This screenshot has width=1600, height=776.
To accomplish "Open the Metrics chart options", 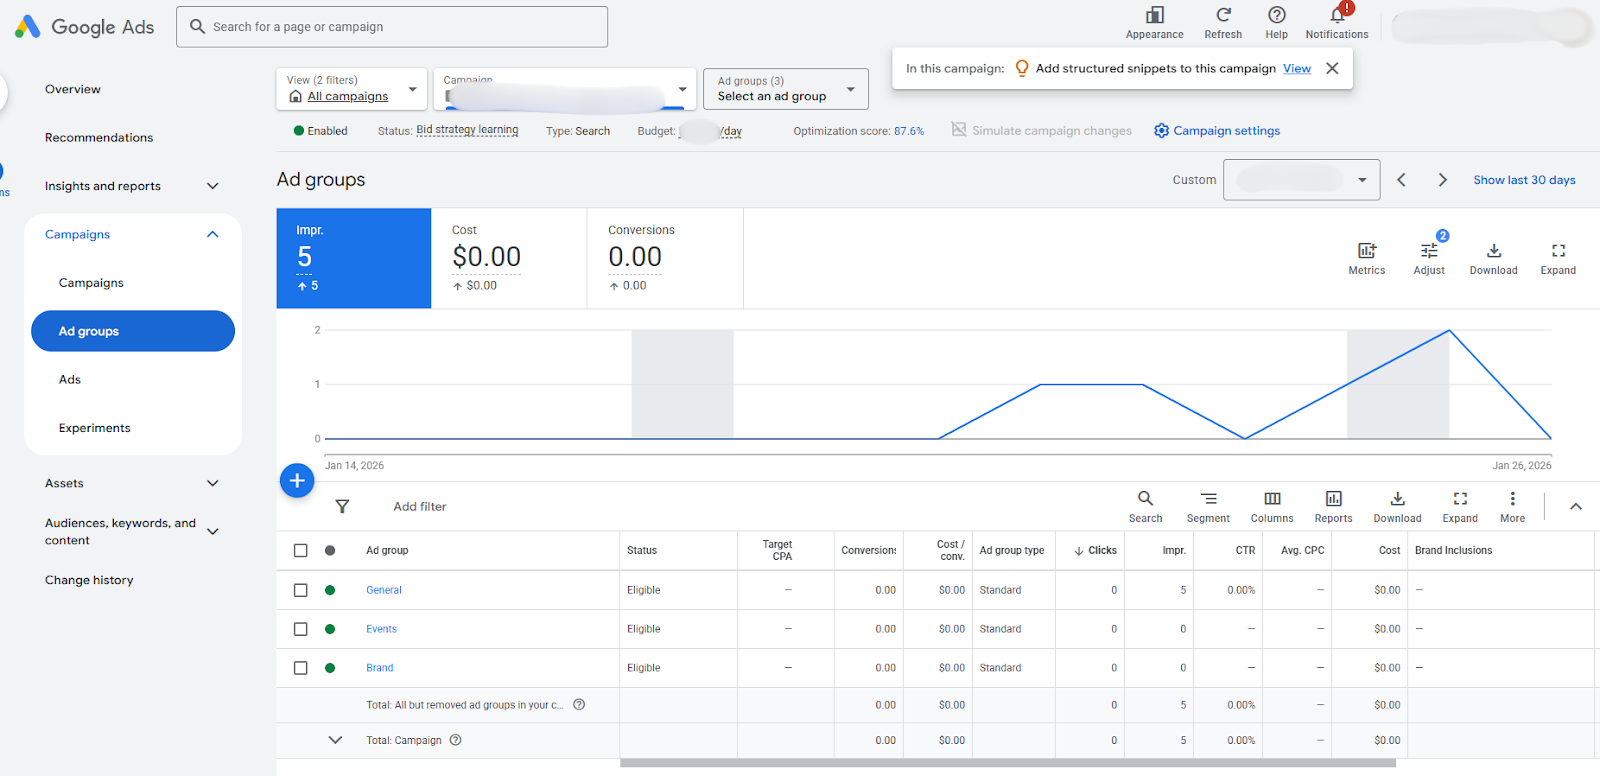I will (1366, 252).
